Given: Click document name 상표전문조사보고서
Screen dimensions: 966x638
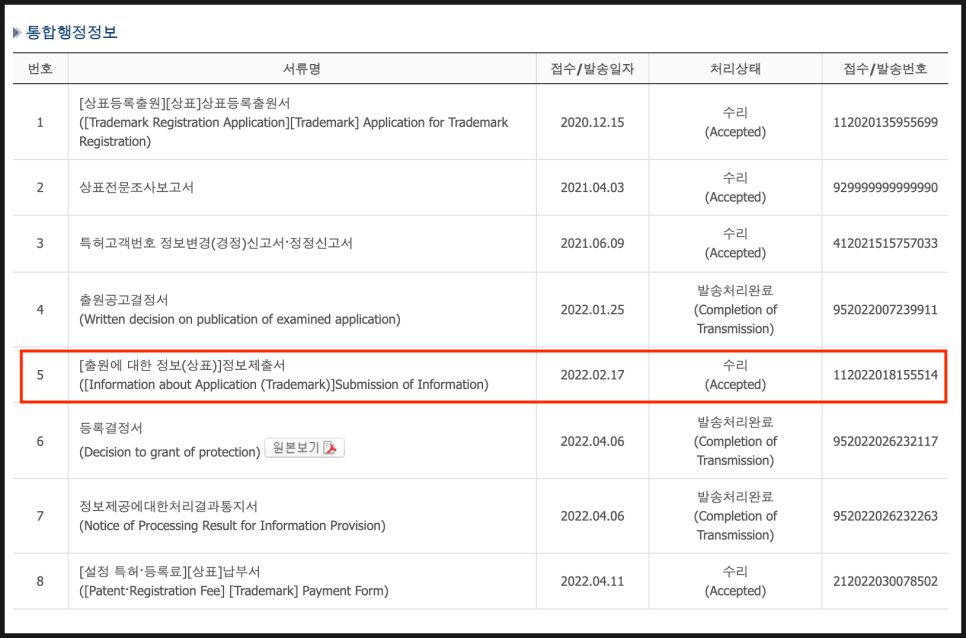Looking at the screenshot, I should pos(137,187).
